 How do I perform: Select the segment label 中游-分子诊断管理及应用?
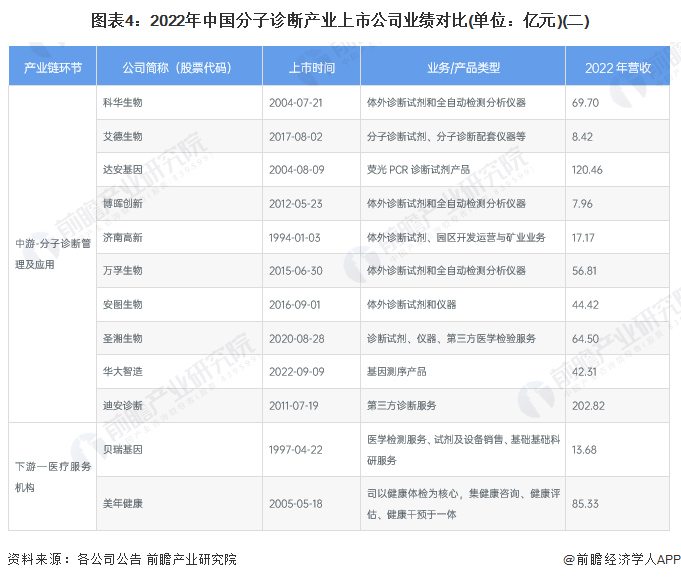53,254
